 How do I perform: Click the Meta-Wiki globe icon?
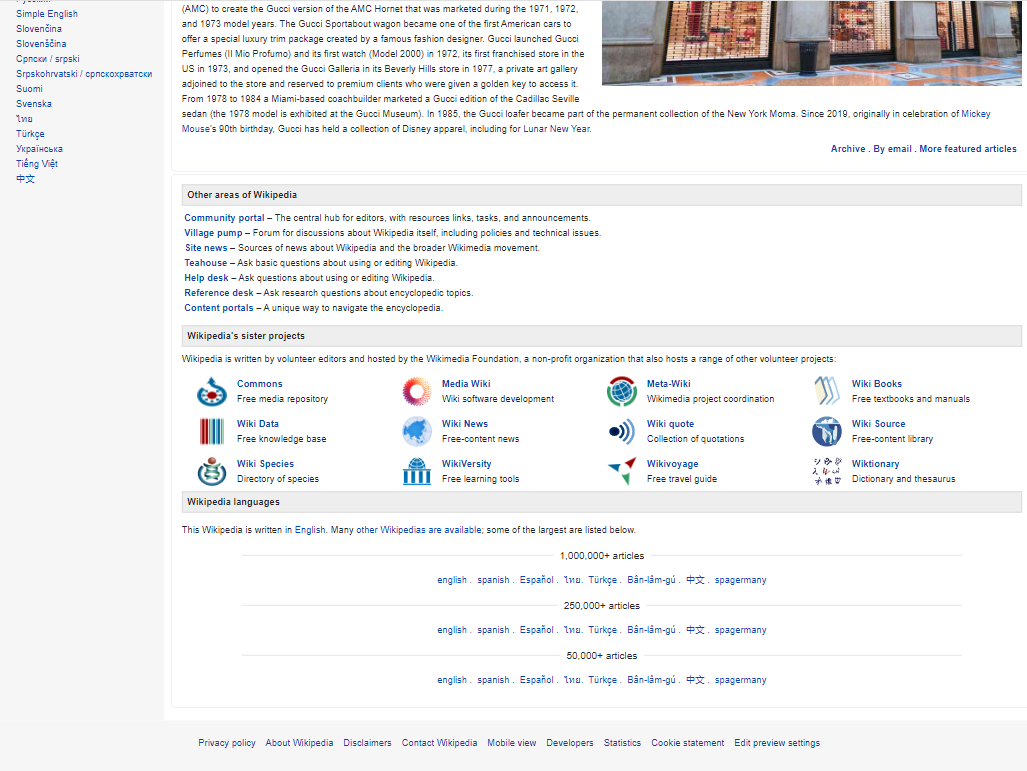coord(622,392)
